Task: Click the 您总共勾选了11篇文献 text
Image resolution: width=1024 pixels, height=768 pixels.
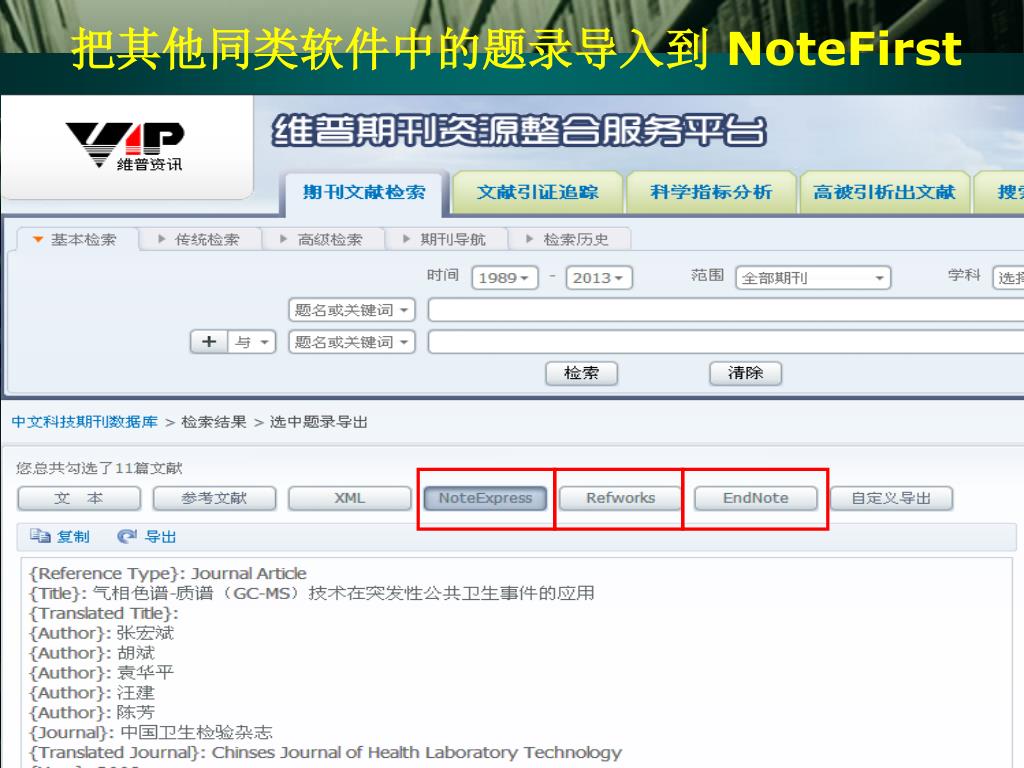Action: [99, 468]
